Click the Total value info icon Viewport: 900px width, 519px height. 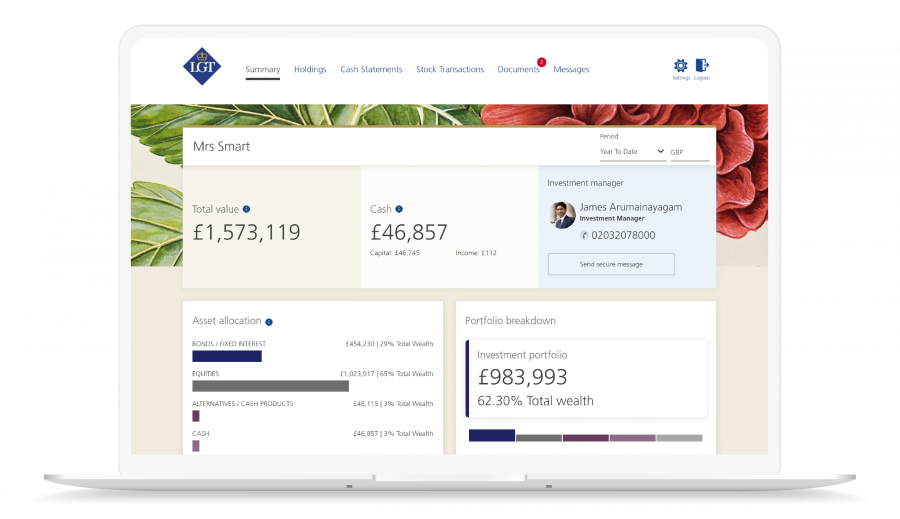(x=246, y=209)
